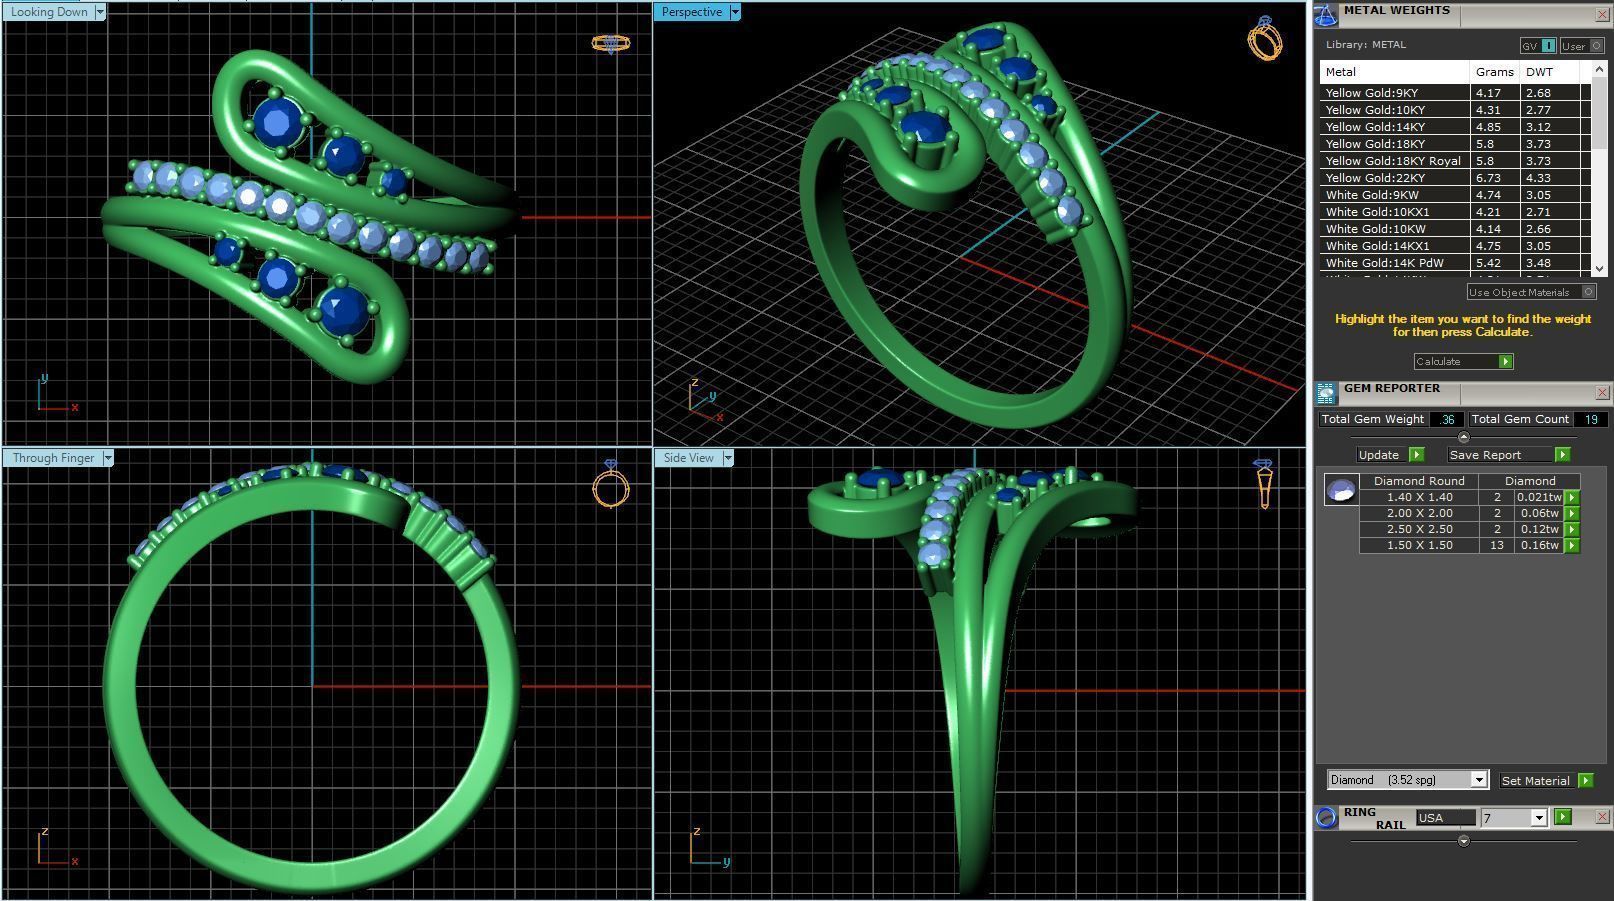Image resolution: width=1614 pixels, height=901 pixels.
Task: Collapse Gem Reporter panel with expander arrow
Action: click(1464, 437)
